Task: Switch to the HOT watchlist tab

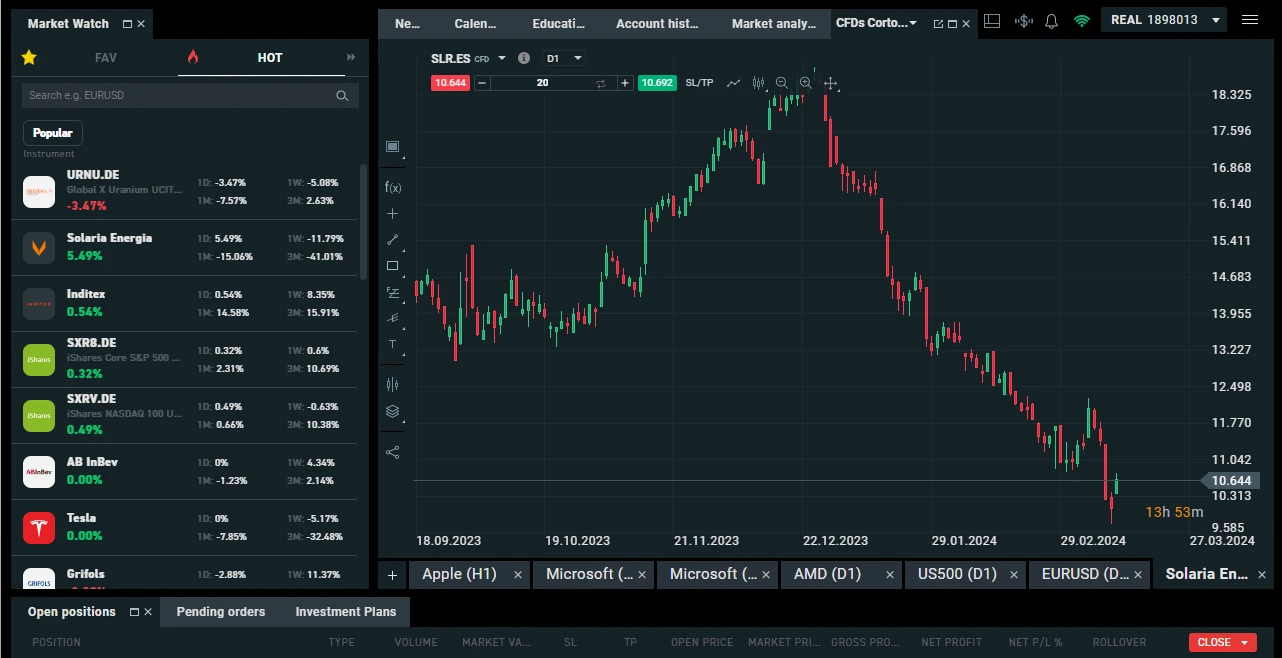Action: click(269, 58)
